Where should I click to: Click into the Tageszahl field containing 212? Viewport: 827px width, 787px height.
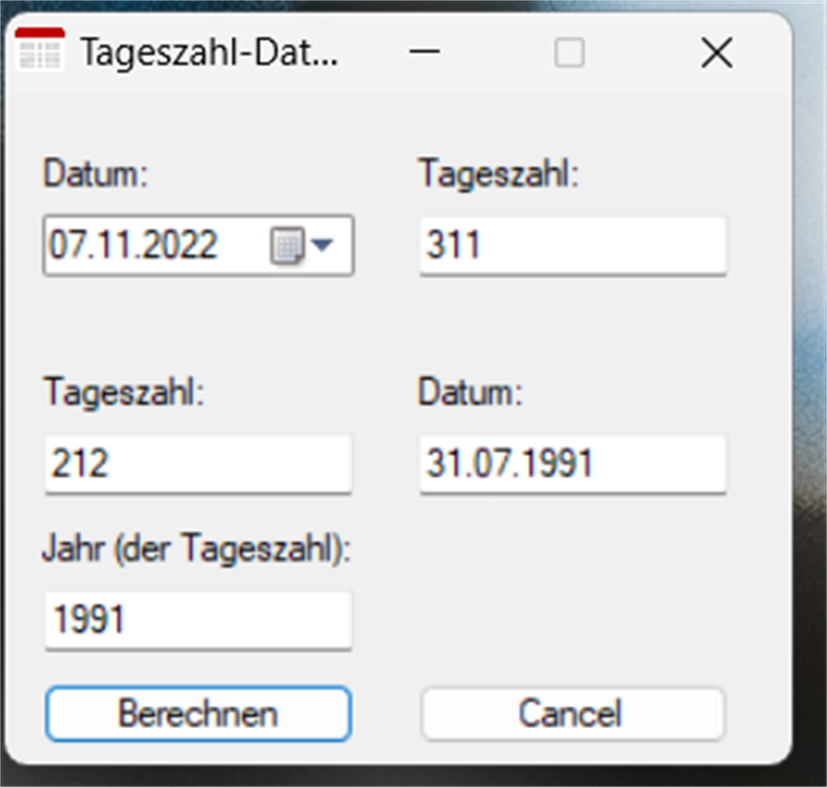pos(197,463)
